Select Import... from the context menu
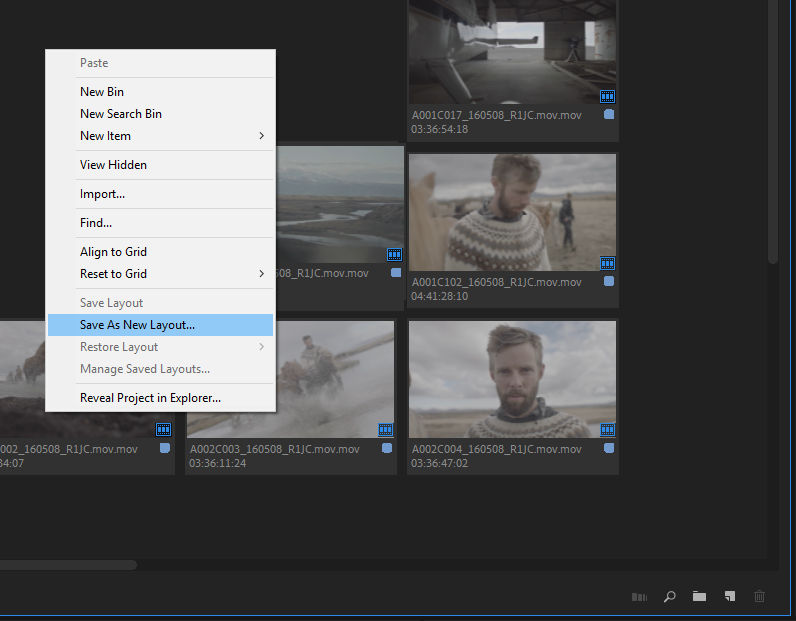Screen dimensions: 796x621 [160, 194]
